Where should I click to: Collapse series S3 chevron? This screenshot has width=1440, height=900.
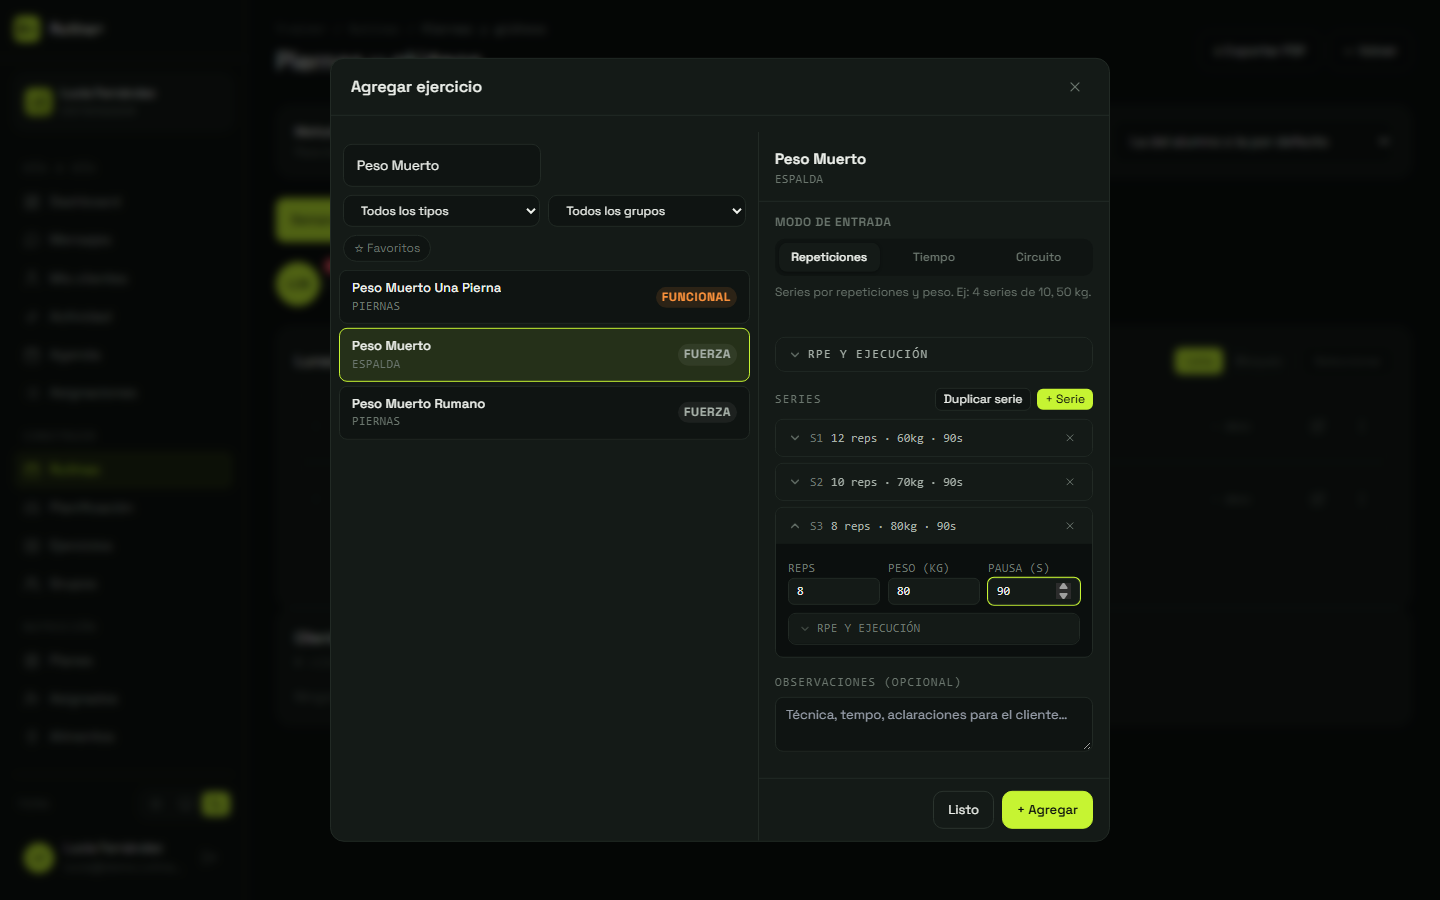795,526
